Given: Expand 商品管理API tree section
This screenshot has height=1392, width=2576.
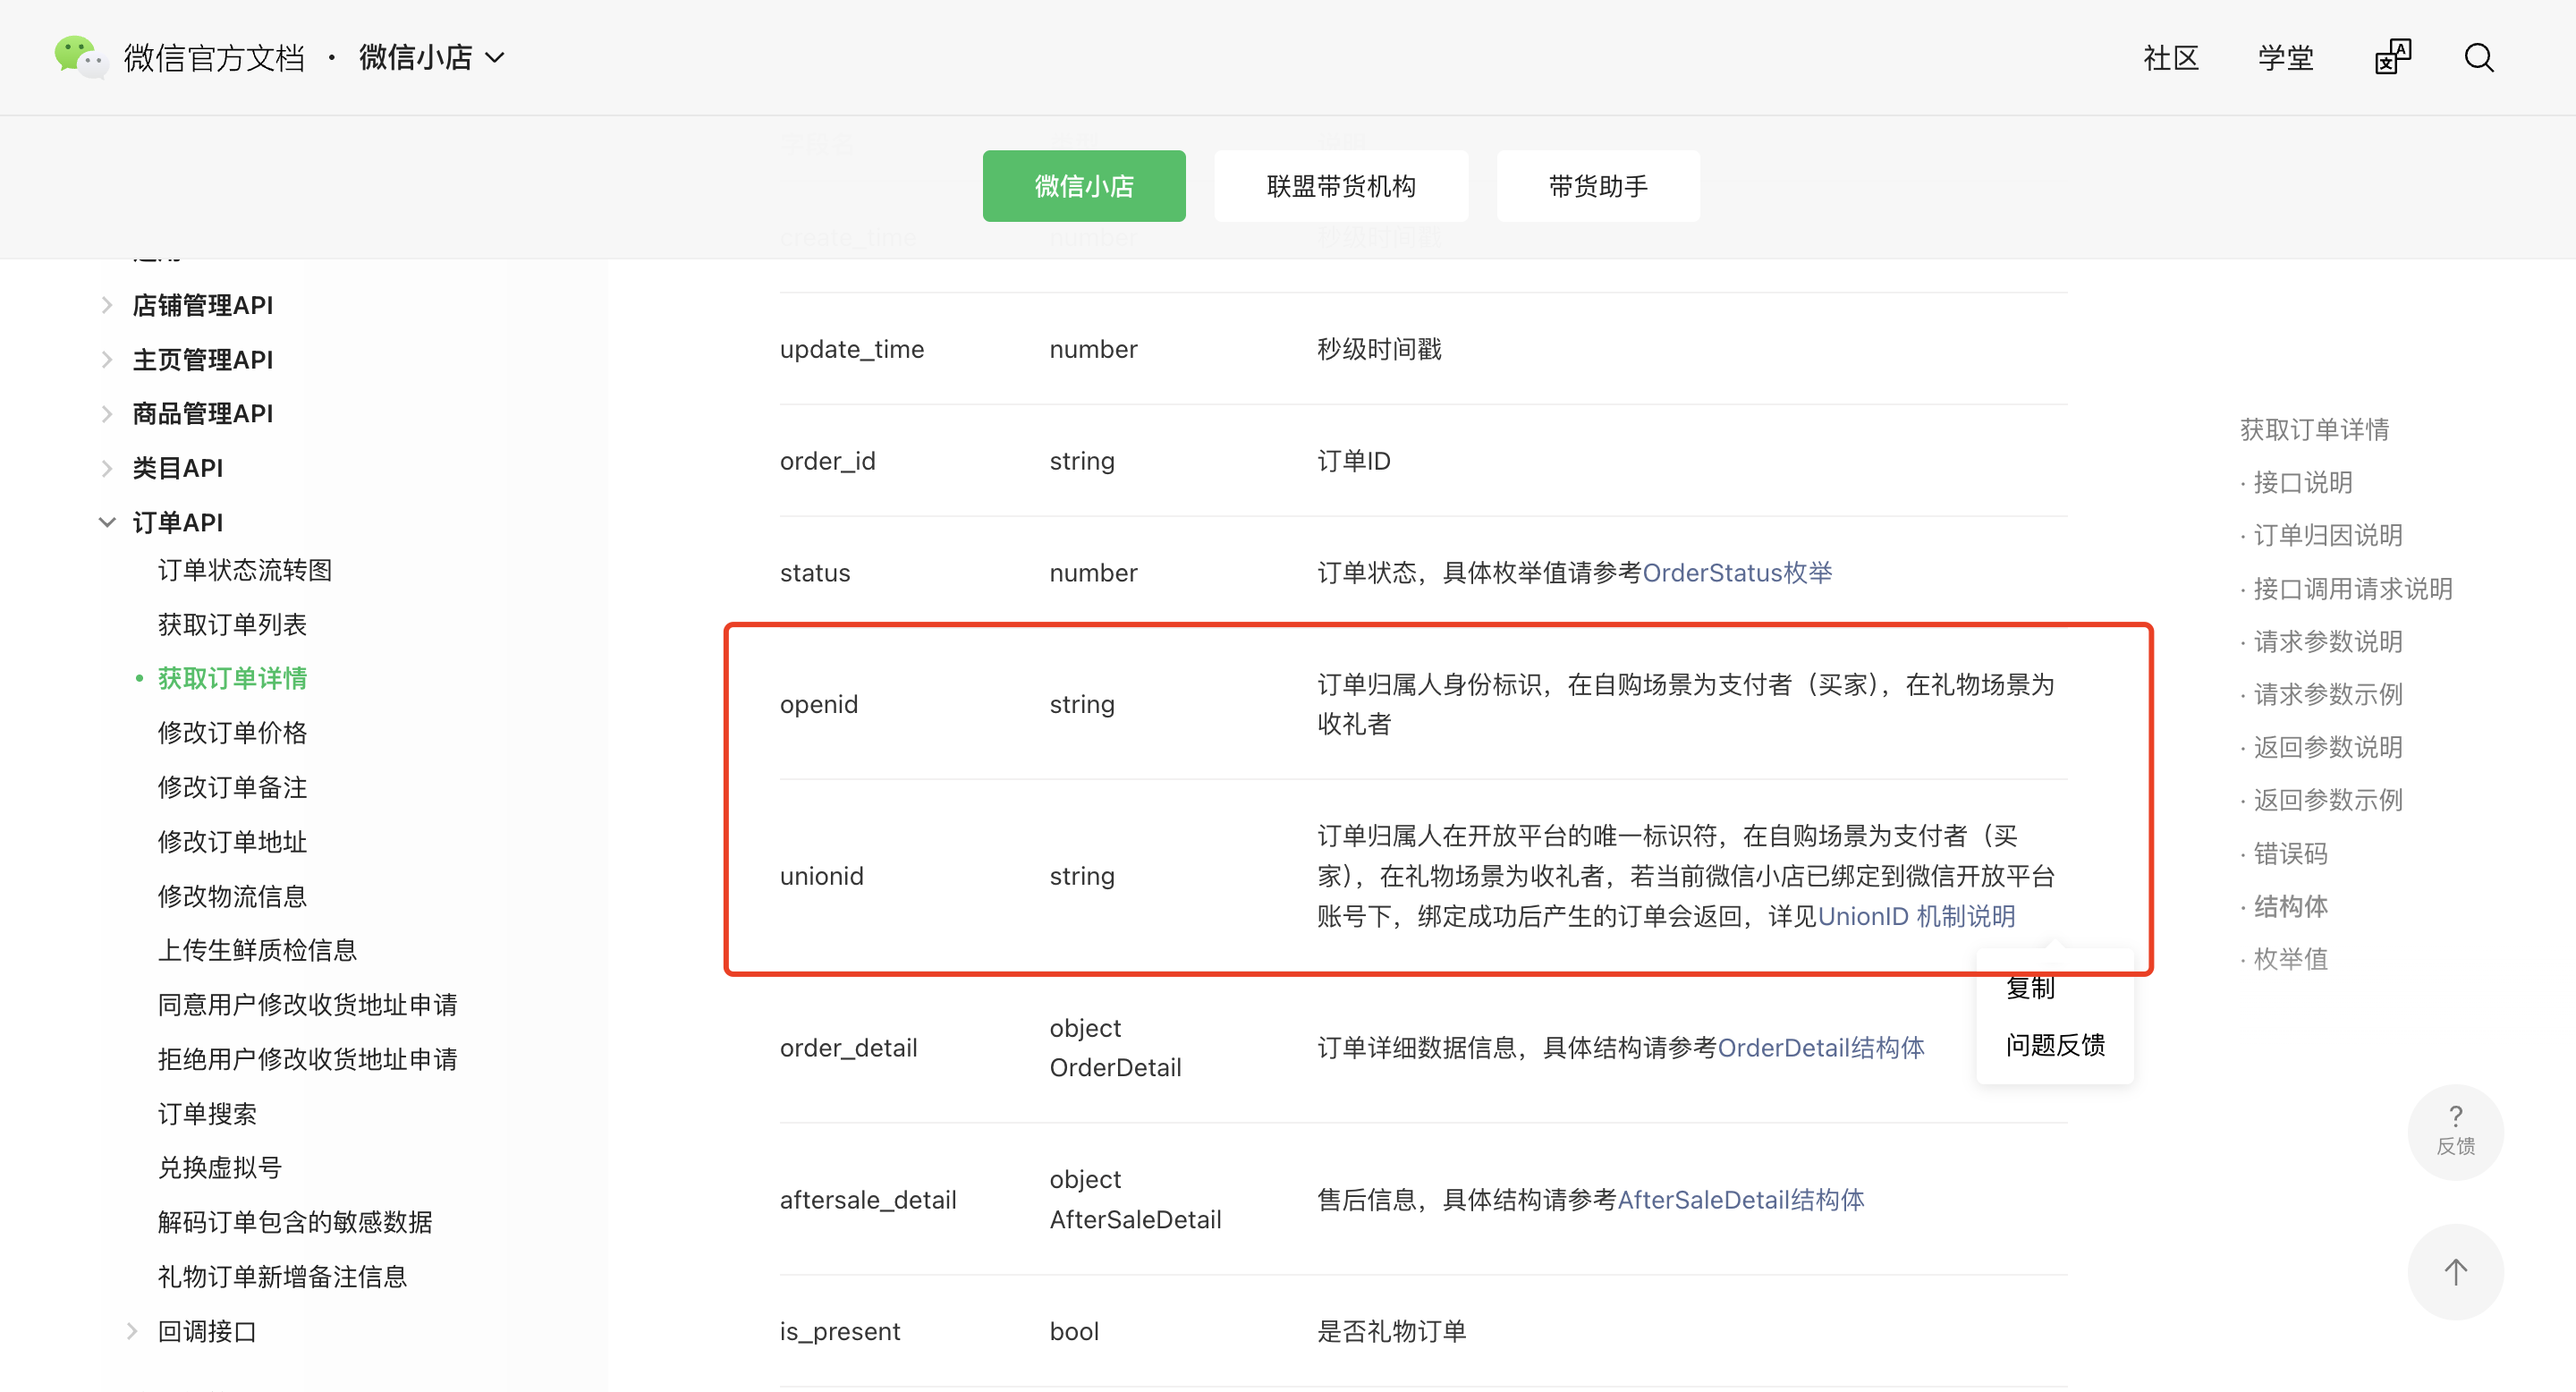Looking at the screenshot, I should click(108, 413).
